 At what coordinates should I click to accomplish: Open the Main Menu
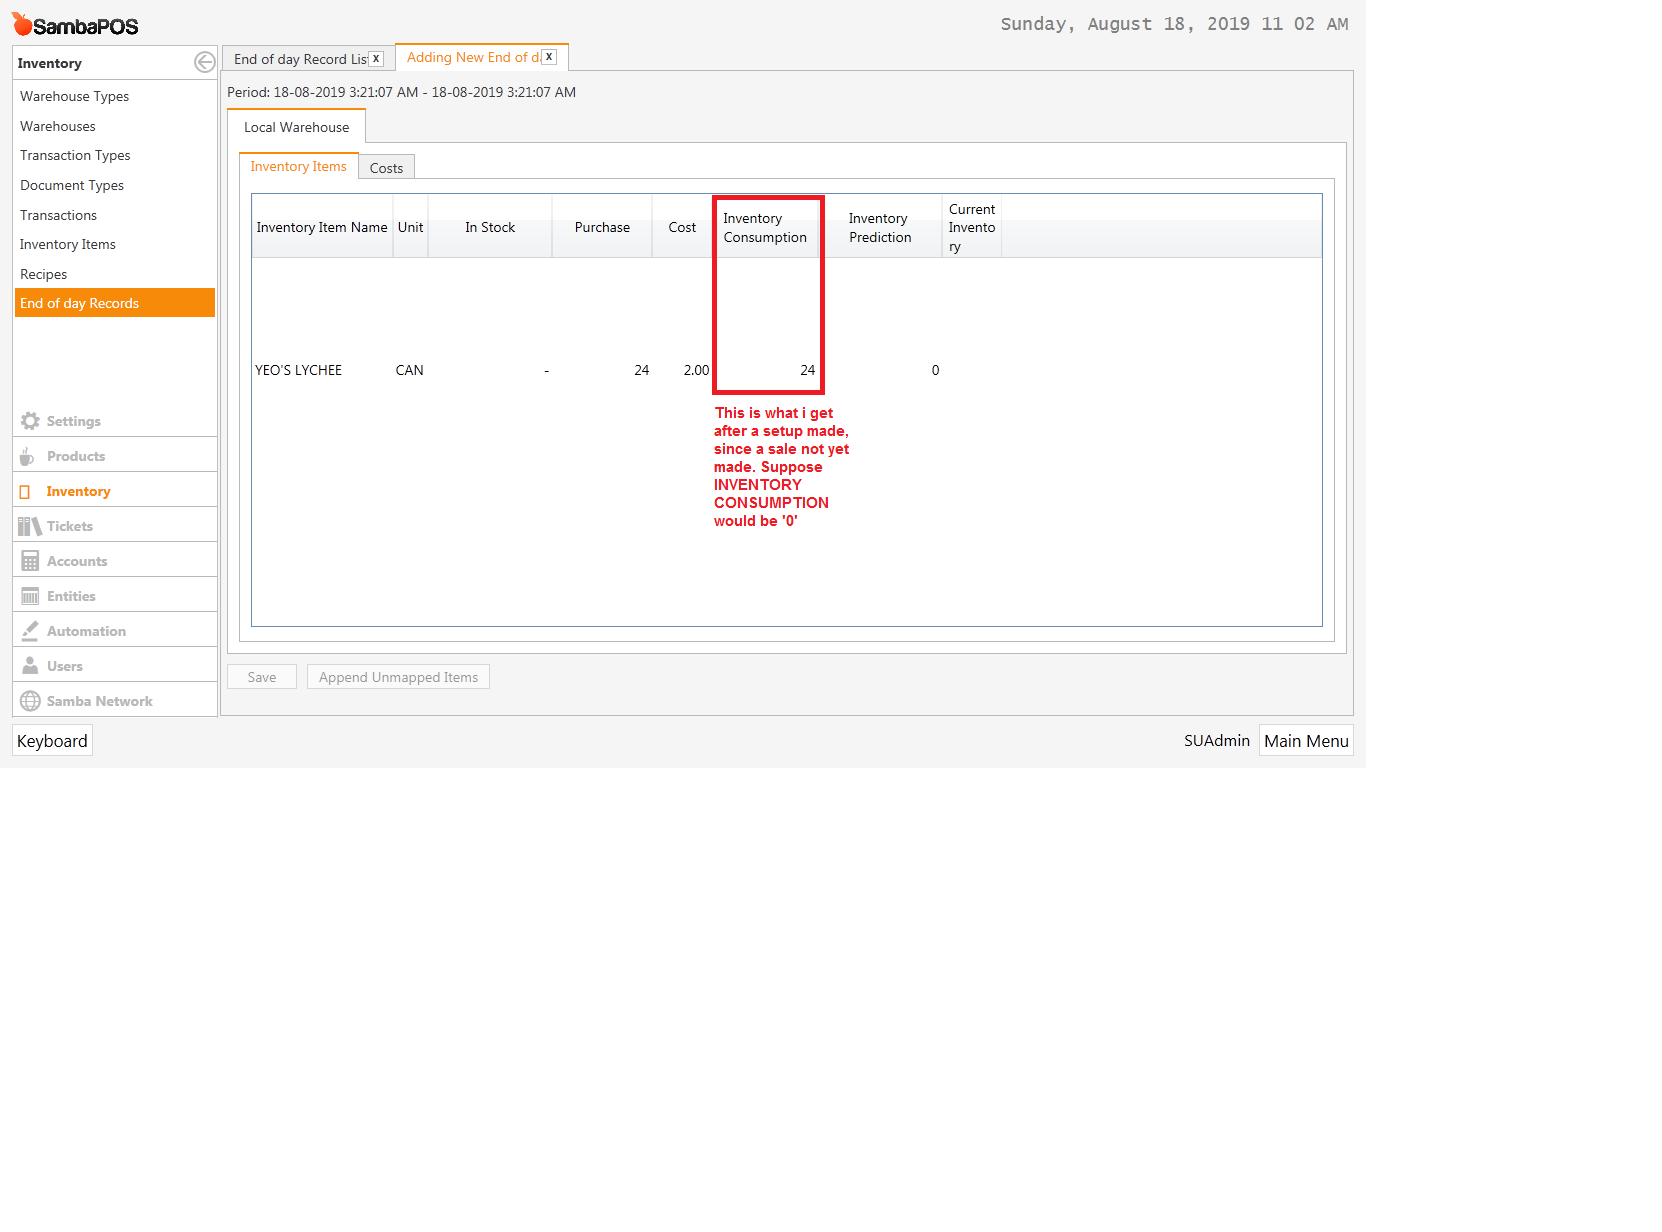[1305, 740]
